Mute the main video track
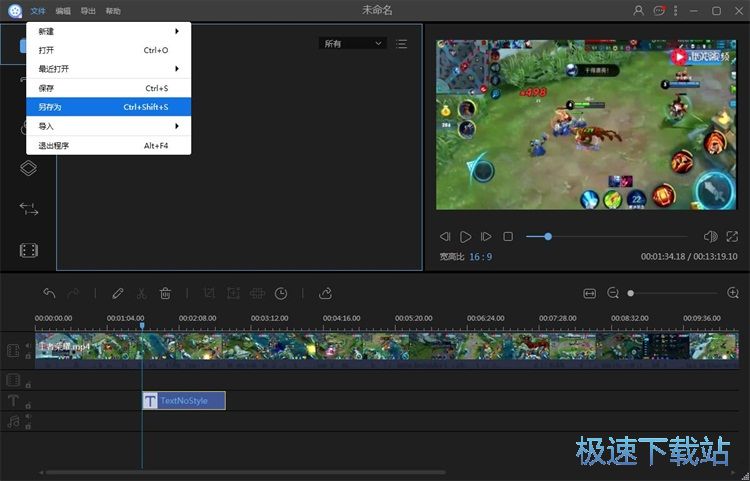Screen dimensions: 750x481 pos(28,345)
